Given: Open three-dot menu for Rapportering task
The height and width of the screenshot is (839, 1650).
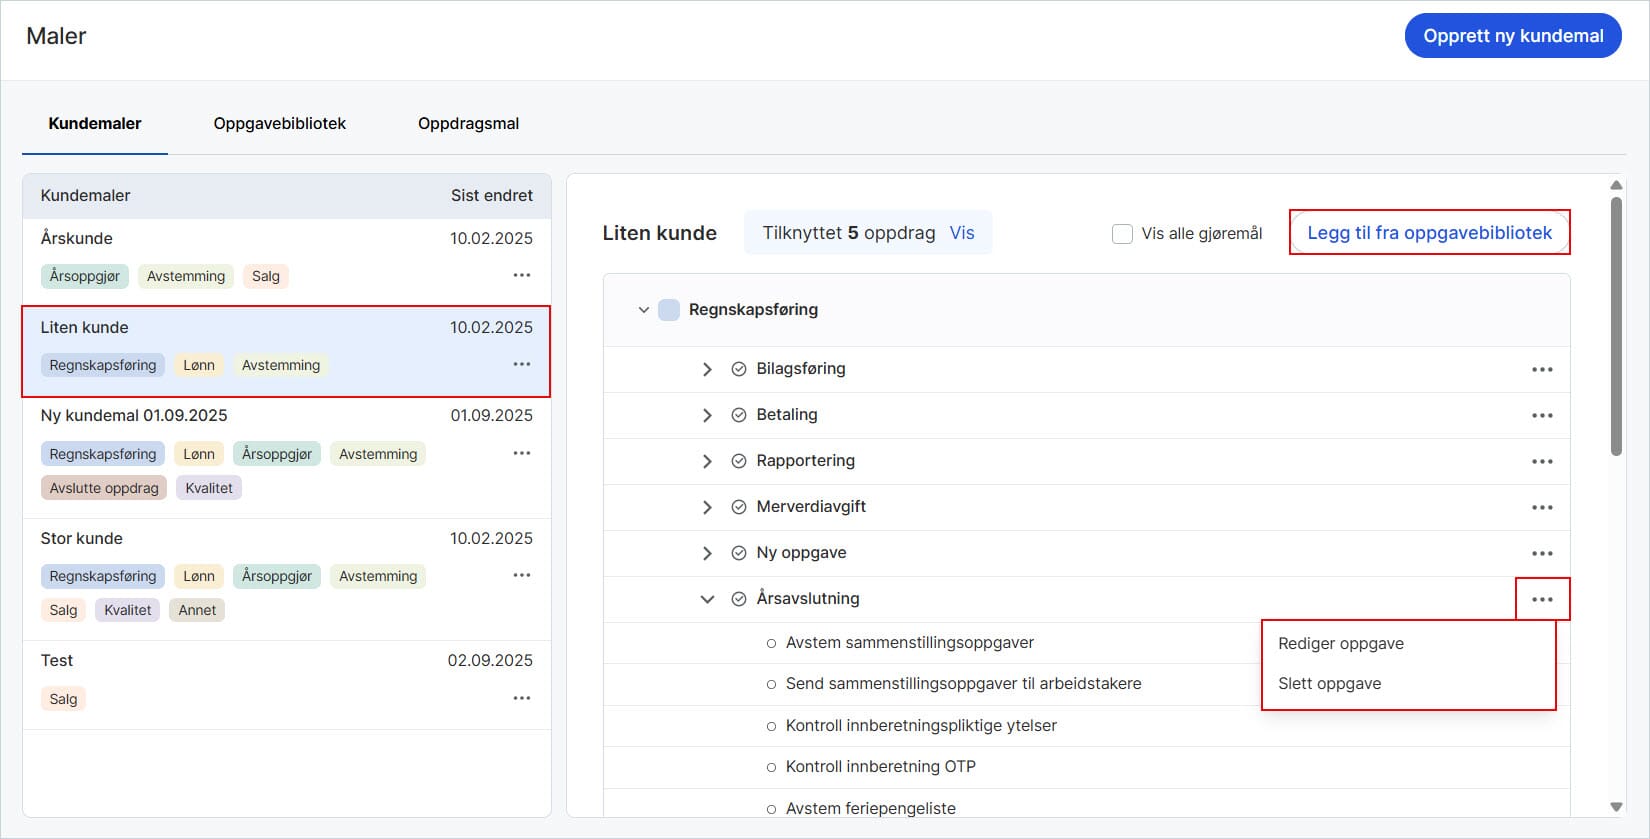Looking at the screenshot, I should 1542,461.
